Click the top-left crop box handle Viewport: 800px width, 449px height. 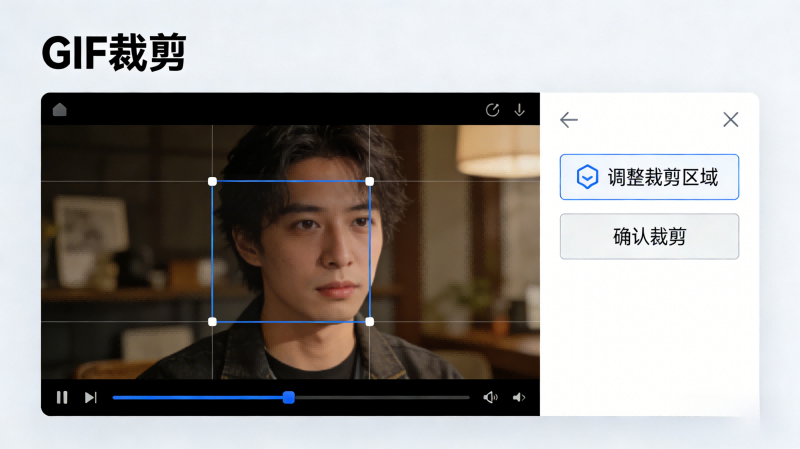(212, 181)
